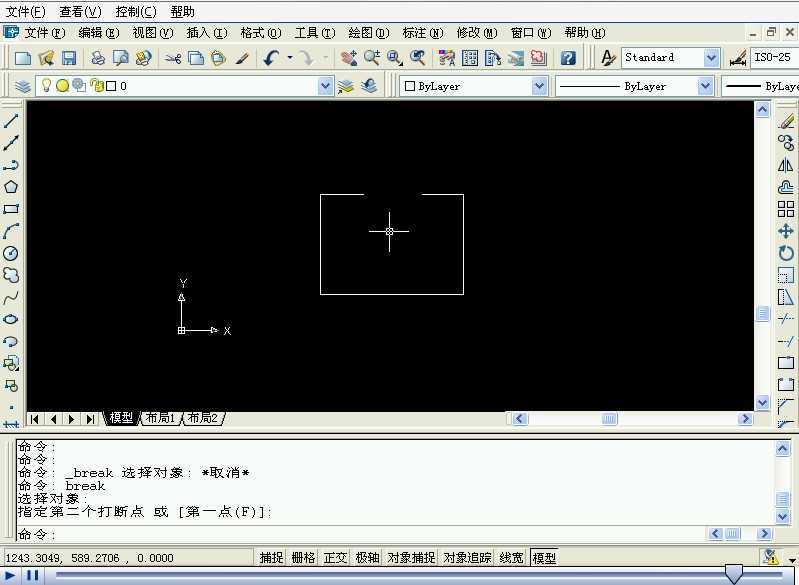Screen dimensions: 799x585
Task: Select the Trim tool
Action: coord(786,319)
